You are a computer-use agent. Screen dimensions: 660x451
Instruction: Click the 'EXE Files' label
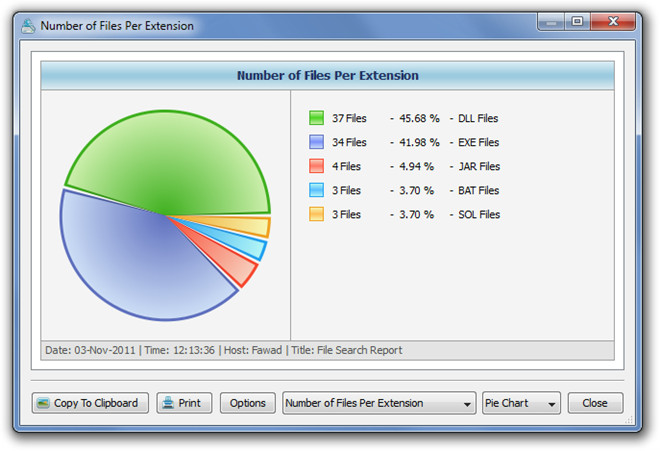click(478, 142)
